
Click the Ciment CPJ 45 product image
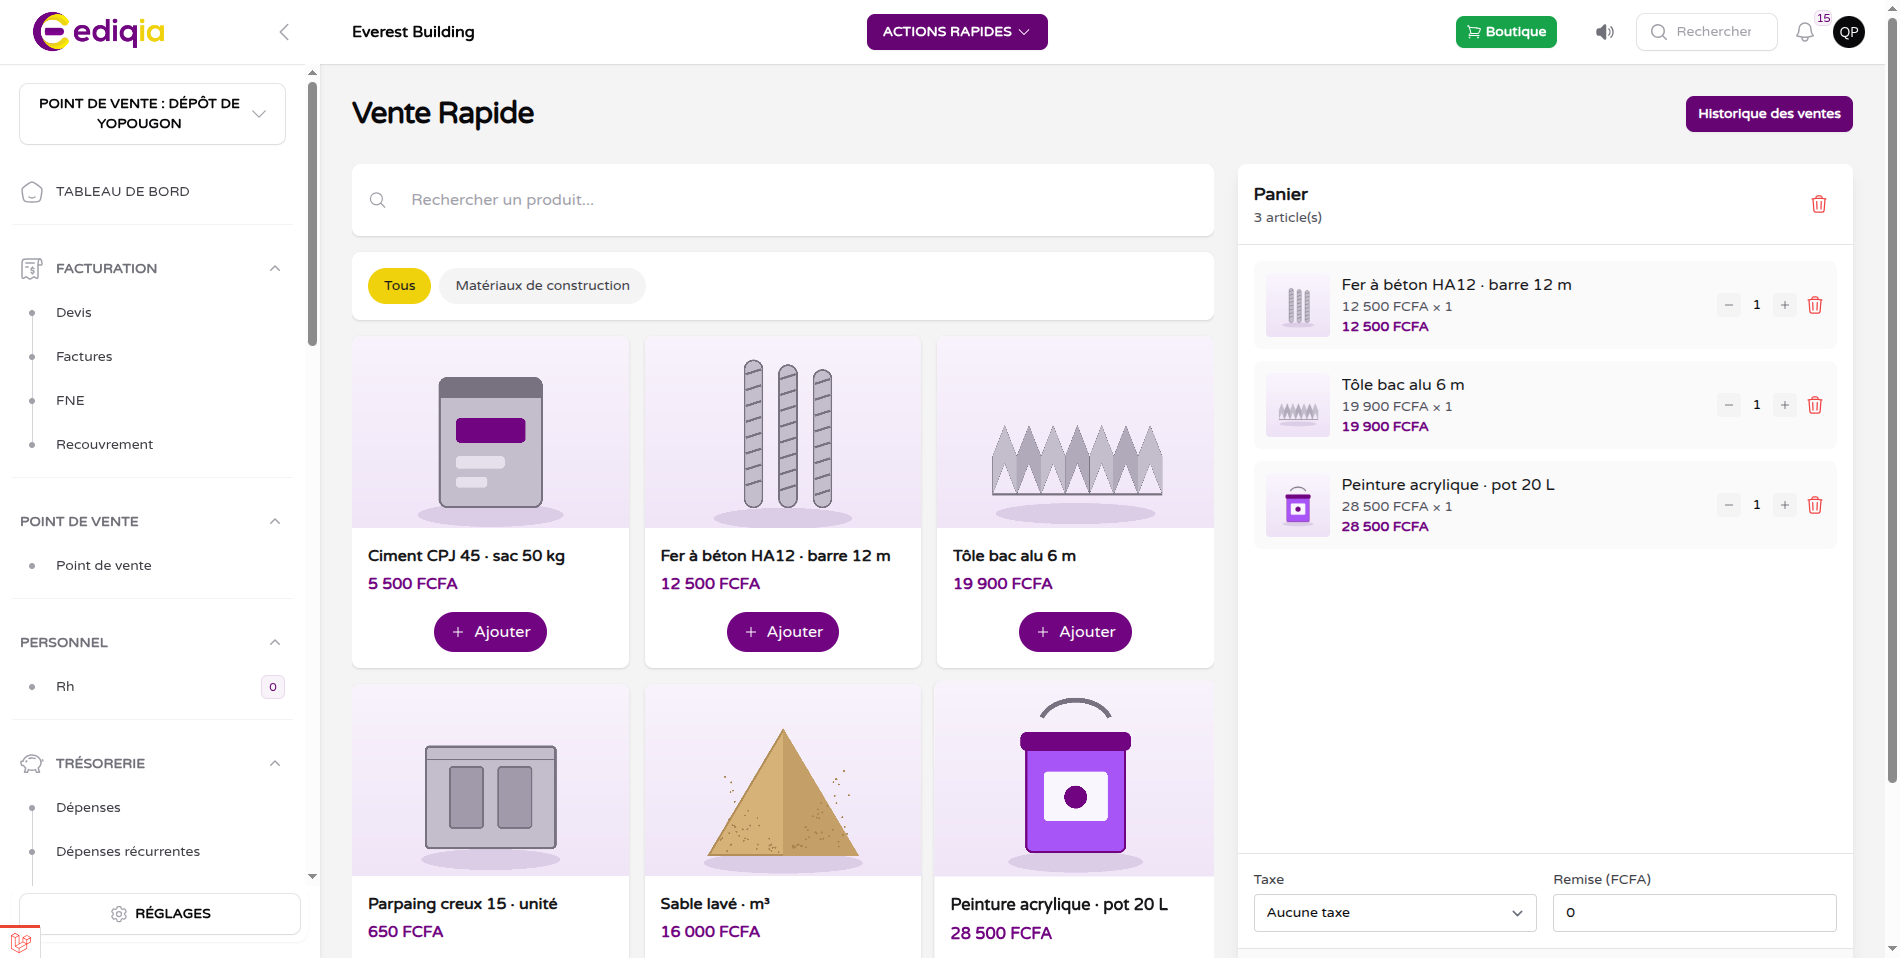coord(490,432)
